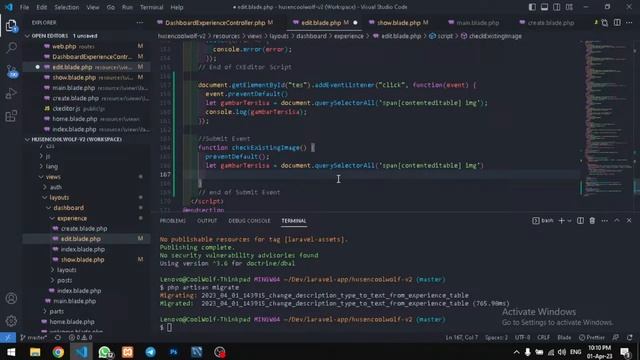
Task: Open the File menu
Action: (x=24, y=7)
